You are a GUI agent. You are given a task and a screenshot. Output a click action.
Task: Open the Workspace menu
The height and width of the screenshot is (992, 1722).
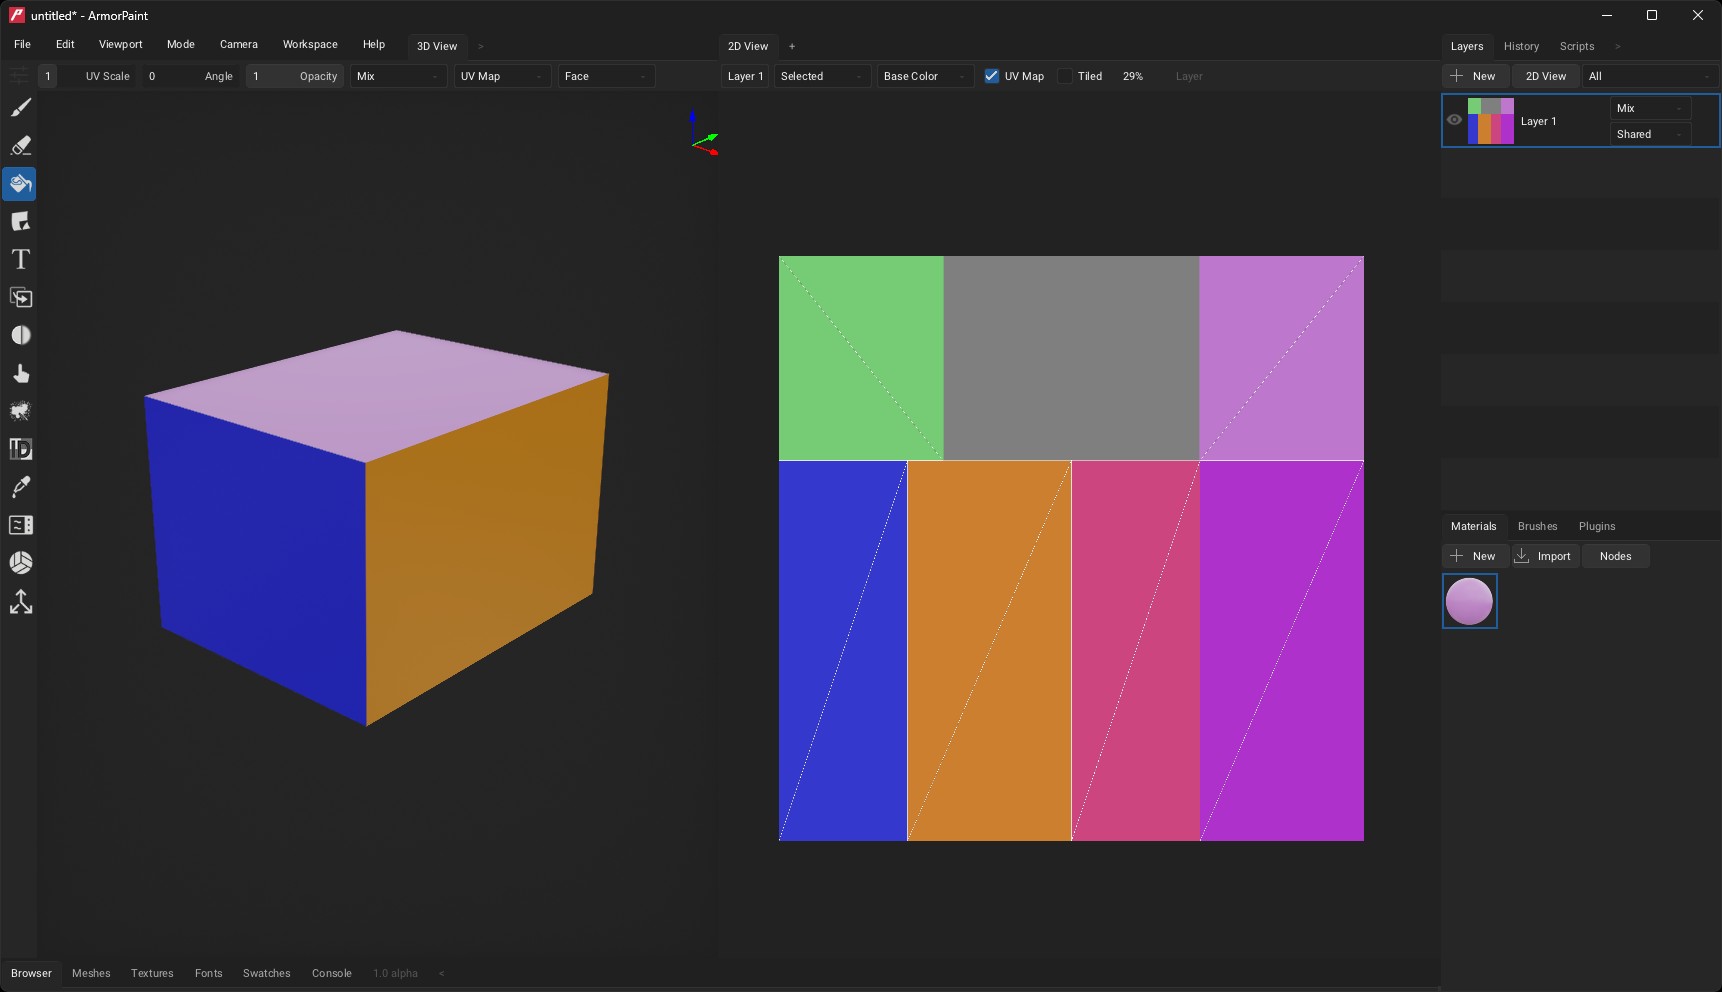310,45
